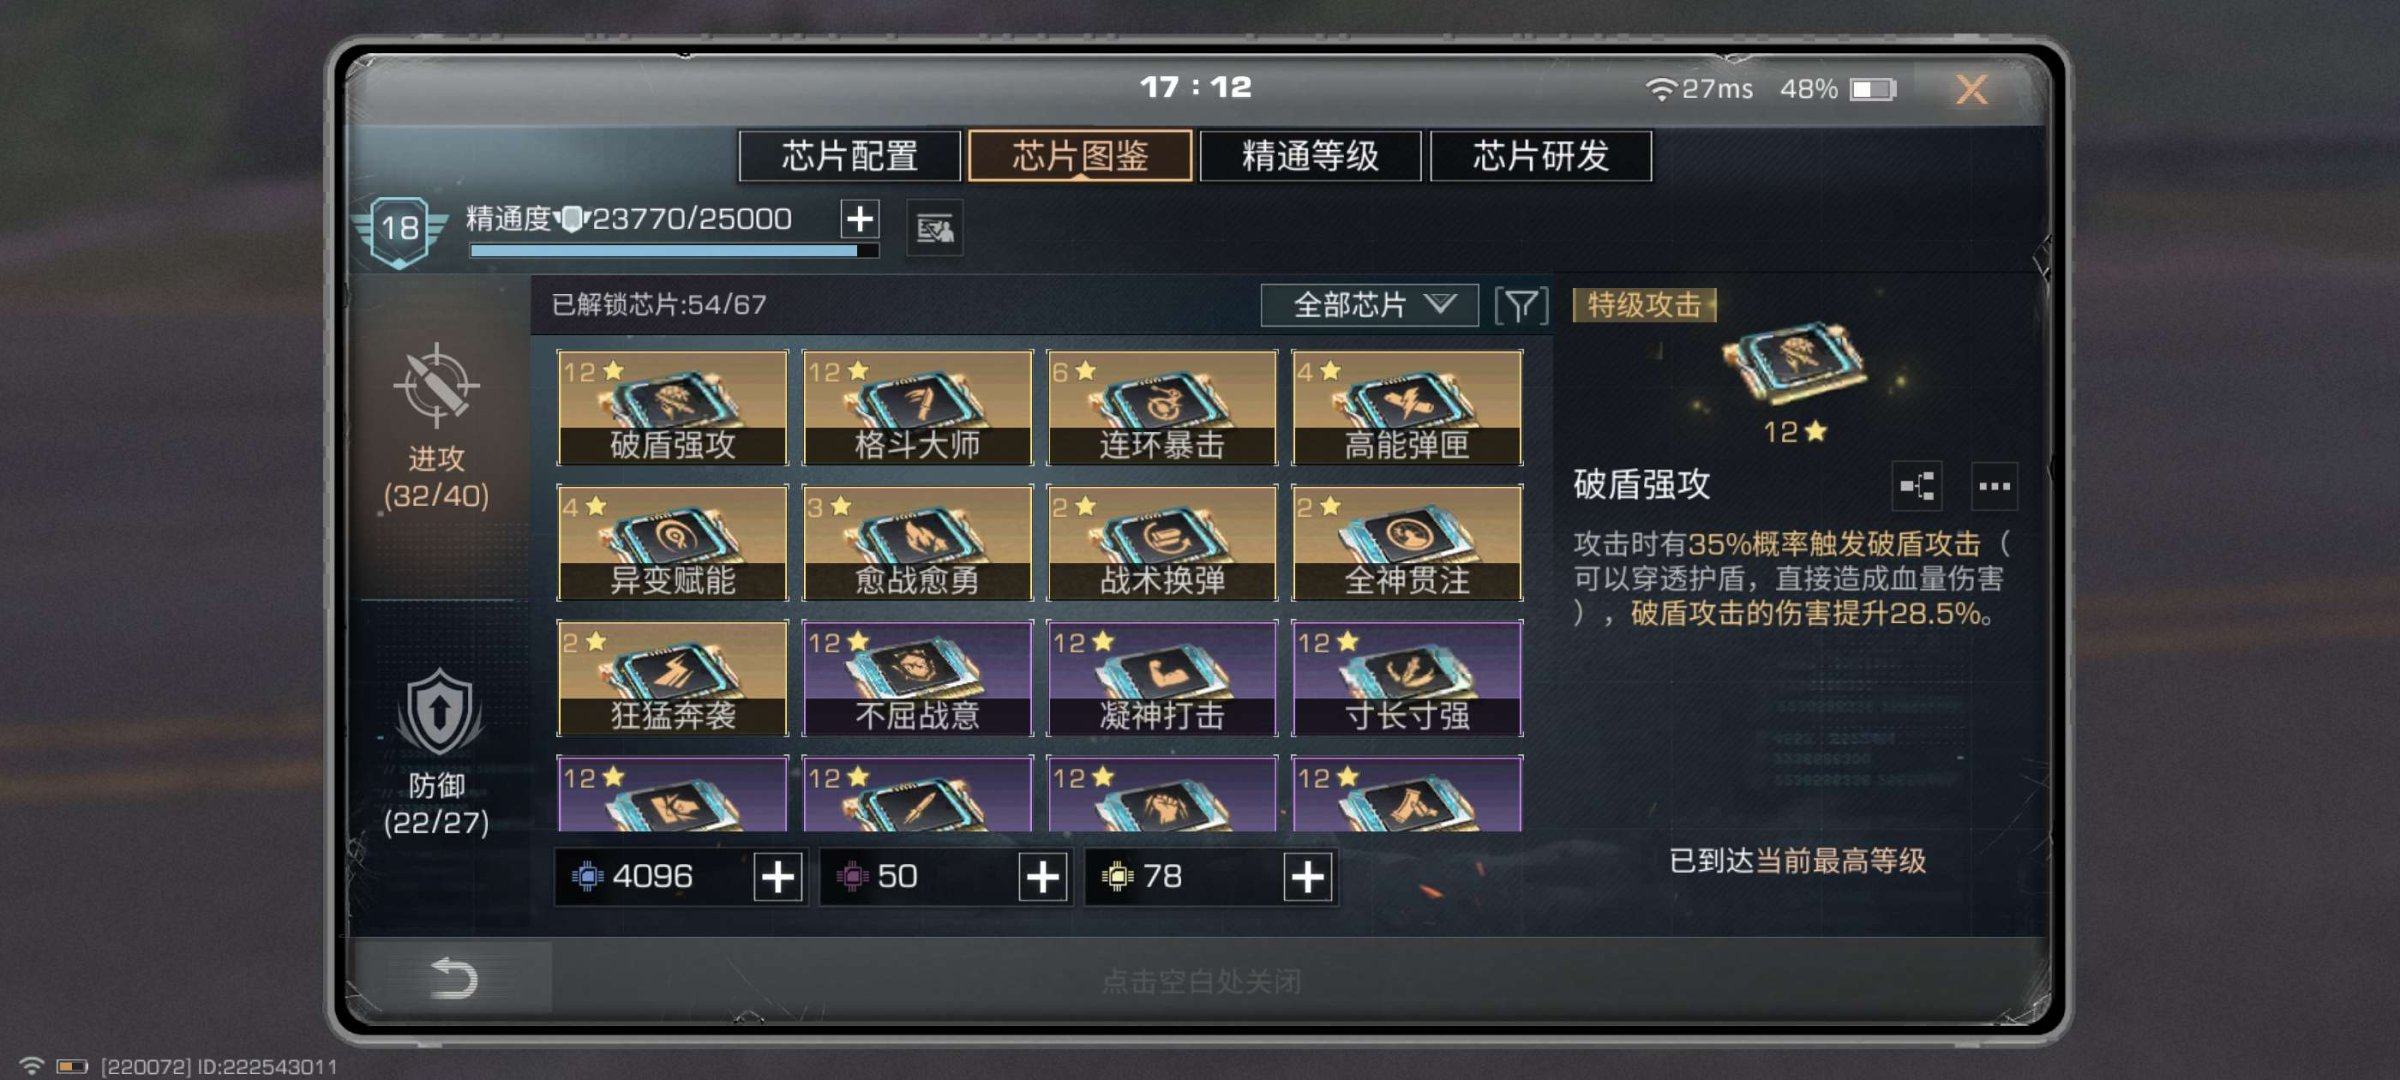The height and width of the screenshot is (1080, 2400).
Task: Select the 进攻 attack category icon
Action: pyautogui.click(x=436, y=385)
